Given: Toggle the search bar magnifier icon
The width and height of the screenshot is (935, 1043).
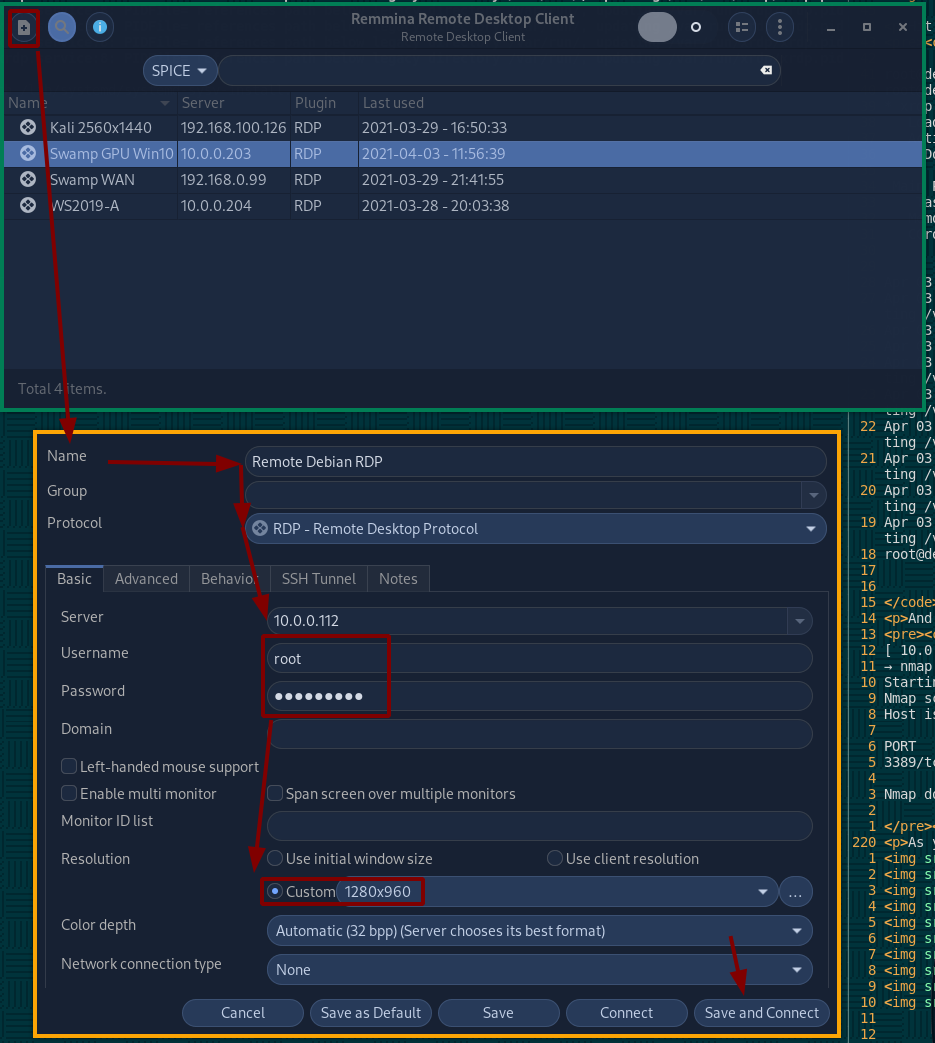Looking at the screenshot, I should pyautogui.click(x=62, y=27).
